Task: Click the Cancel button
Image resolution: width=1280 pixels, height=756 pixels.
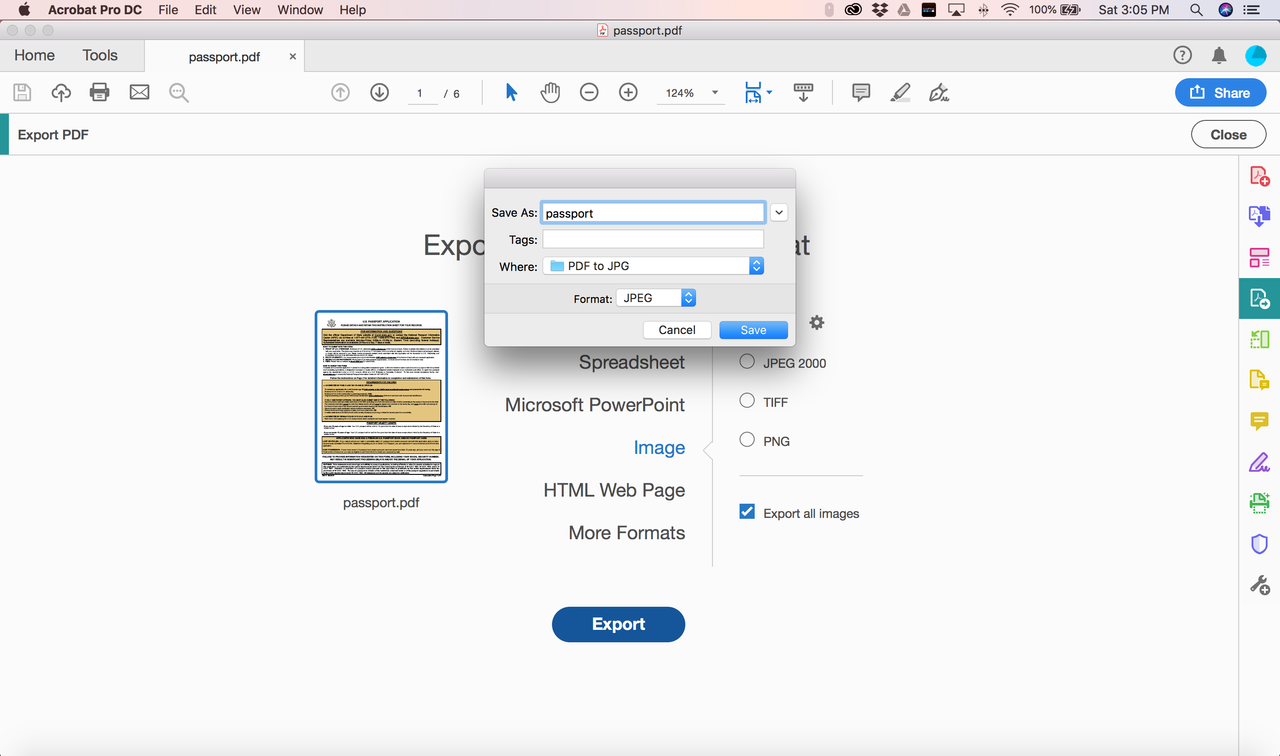Action: click(677, 330)
